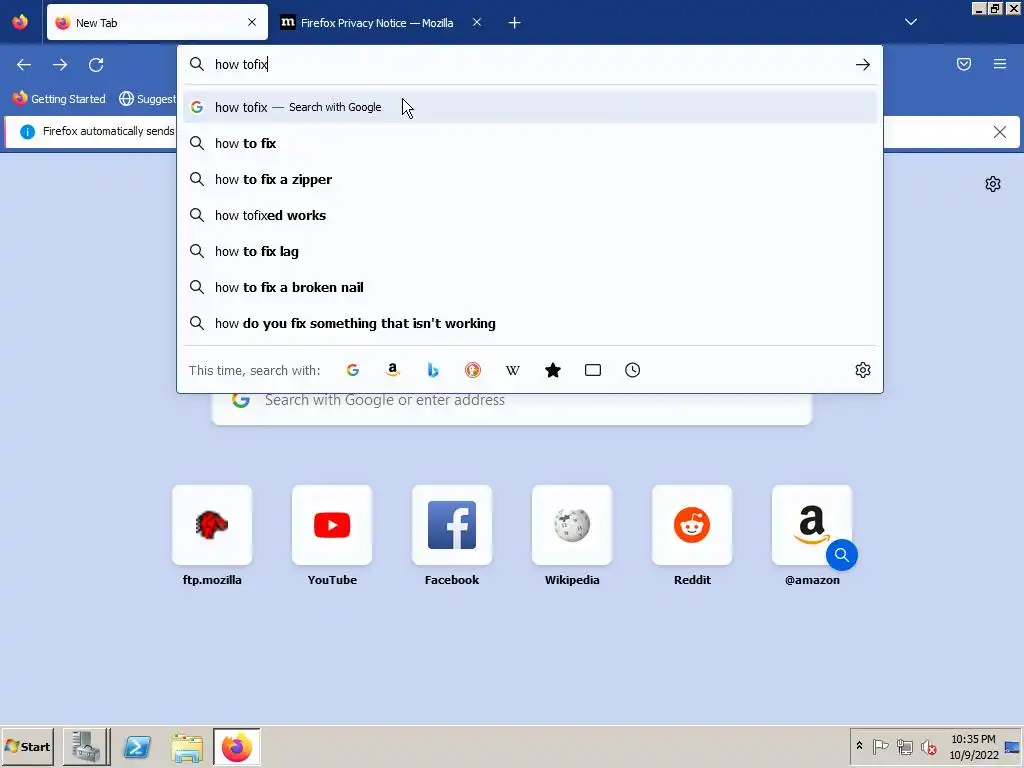Close the New Tab tab
This screenshot has height=768, width=1024.
point(252,22)
